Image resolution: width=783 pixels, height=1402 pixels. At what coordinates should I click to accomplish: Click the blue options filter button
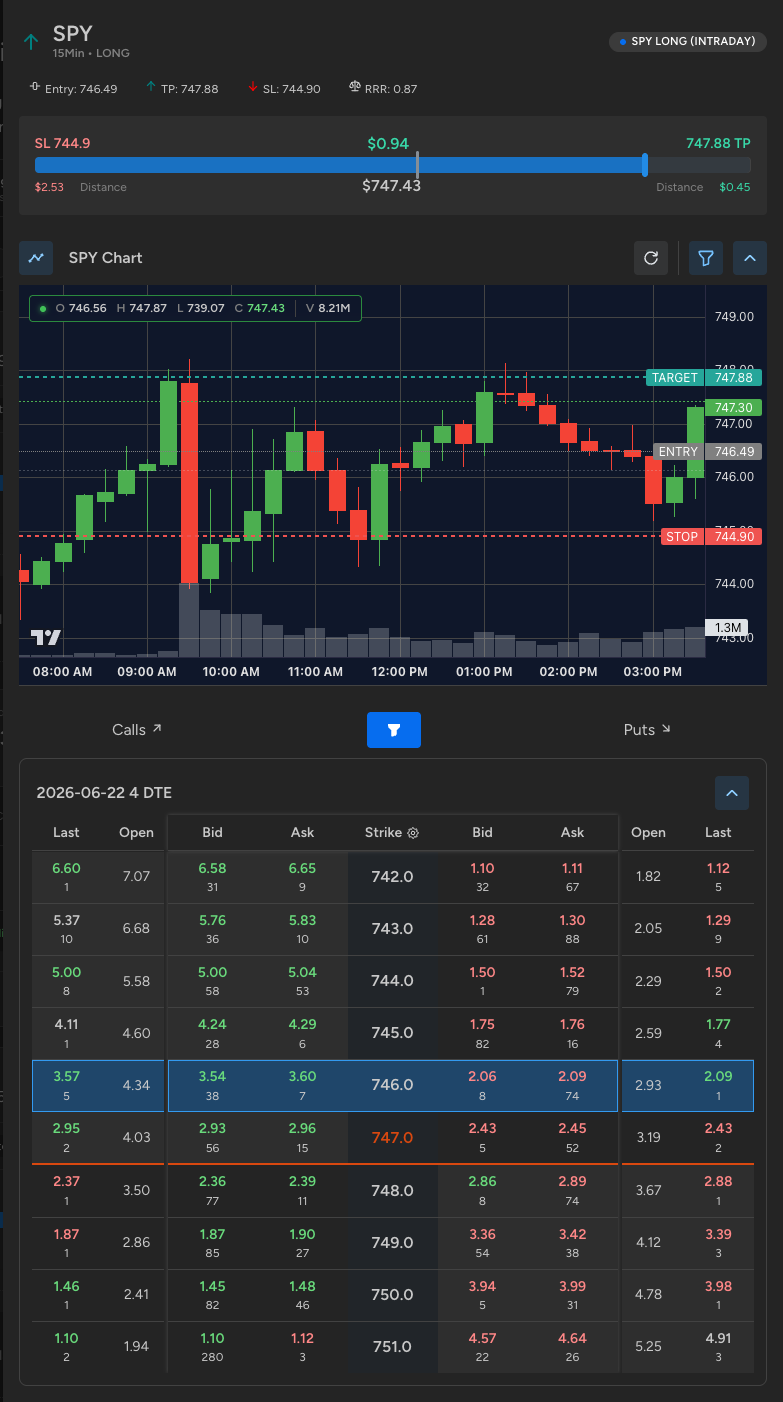tap(394, 730)
